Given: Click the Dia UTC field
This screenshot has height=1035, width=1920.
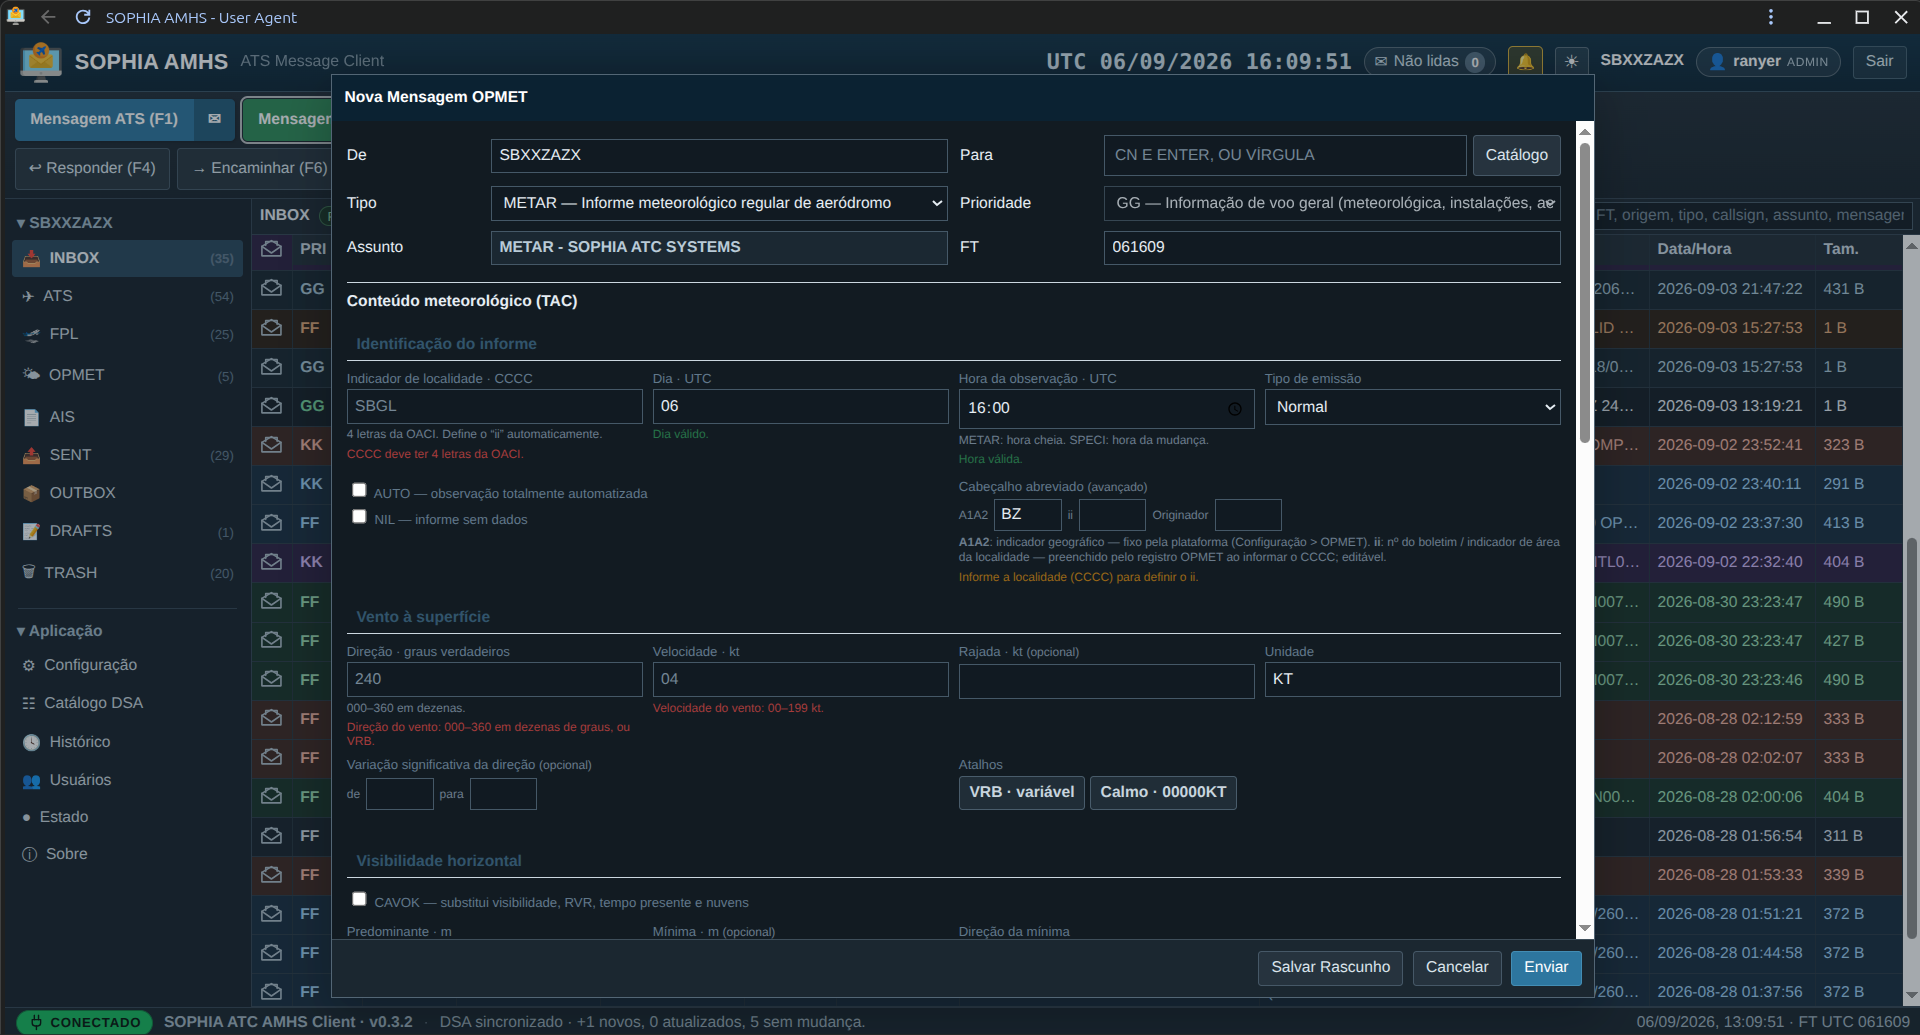Looking at the screenshot, I should 801,406.
